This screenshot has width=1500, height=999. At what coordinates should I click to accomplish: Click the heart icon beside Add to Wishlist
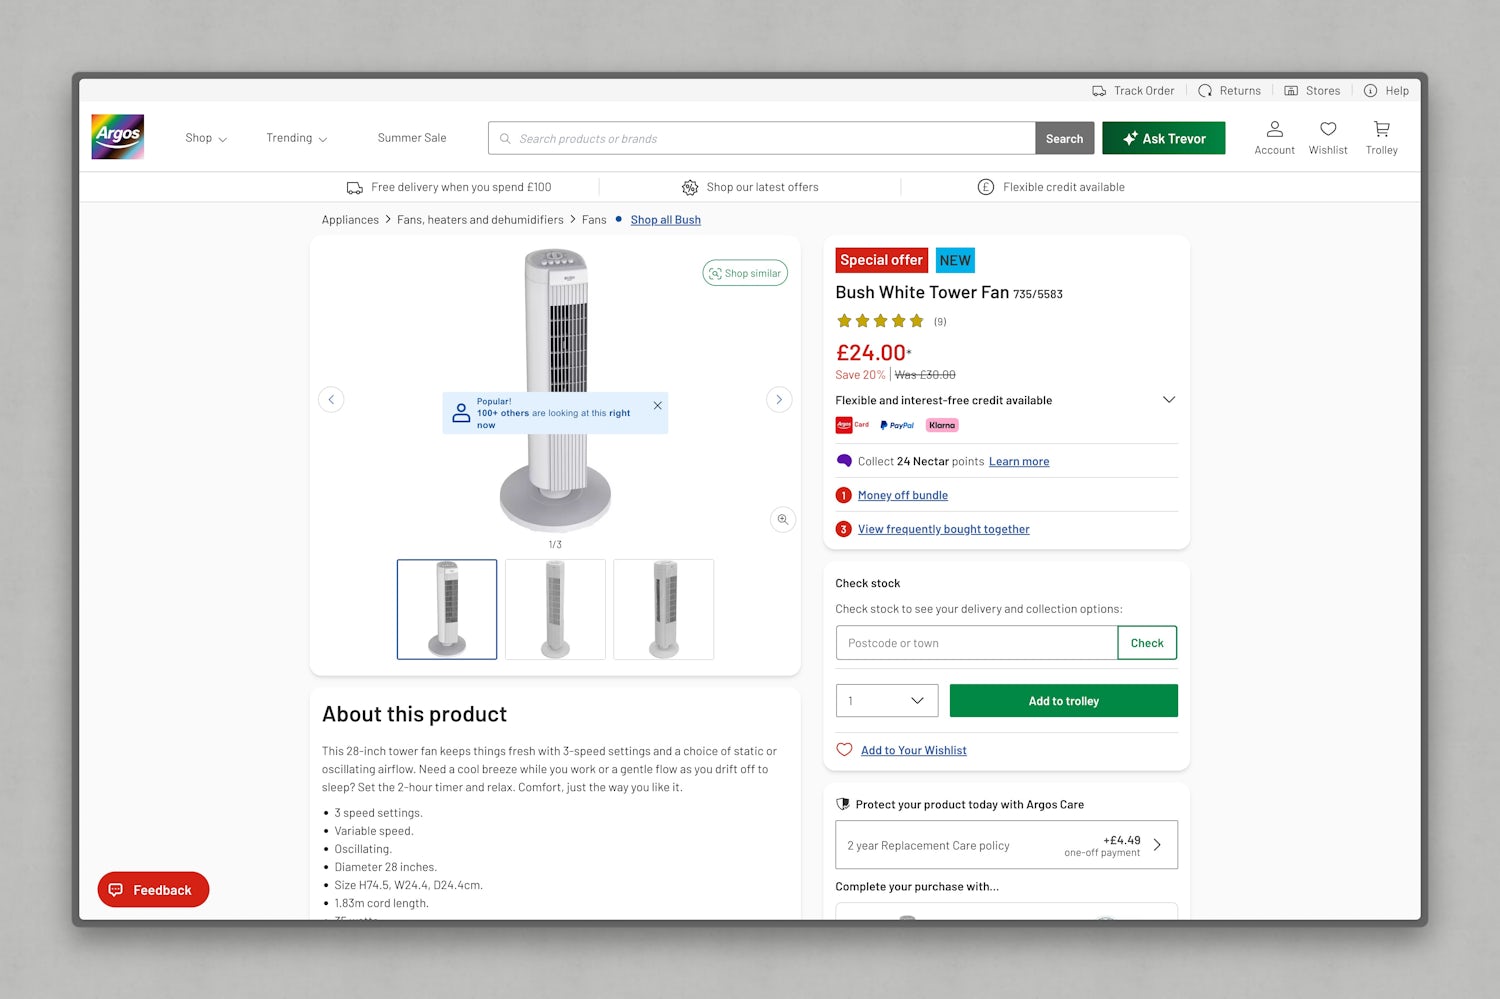pyautogui.click(x=844, y=750)
